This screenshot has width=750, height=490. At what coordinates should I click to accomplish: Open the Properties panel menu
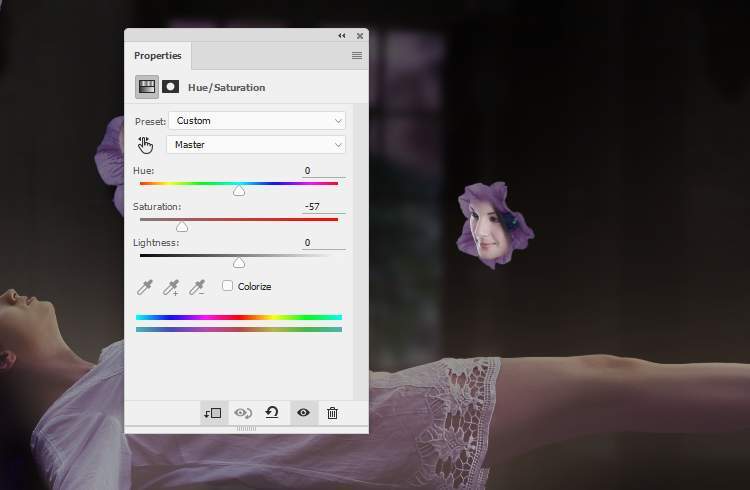pos(357,56)
